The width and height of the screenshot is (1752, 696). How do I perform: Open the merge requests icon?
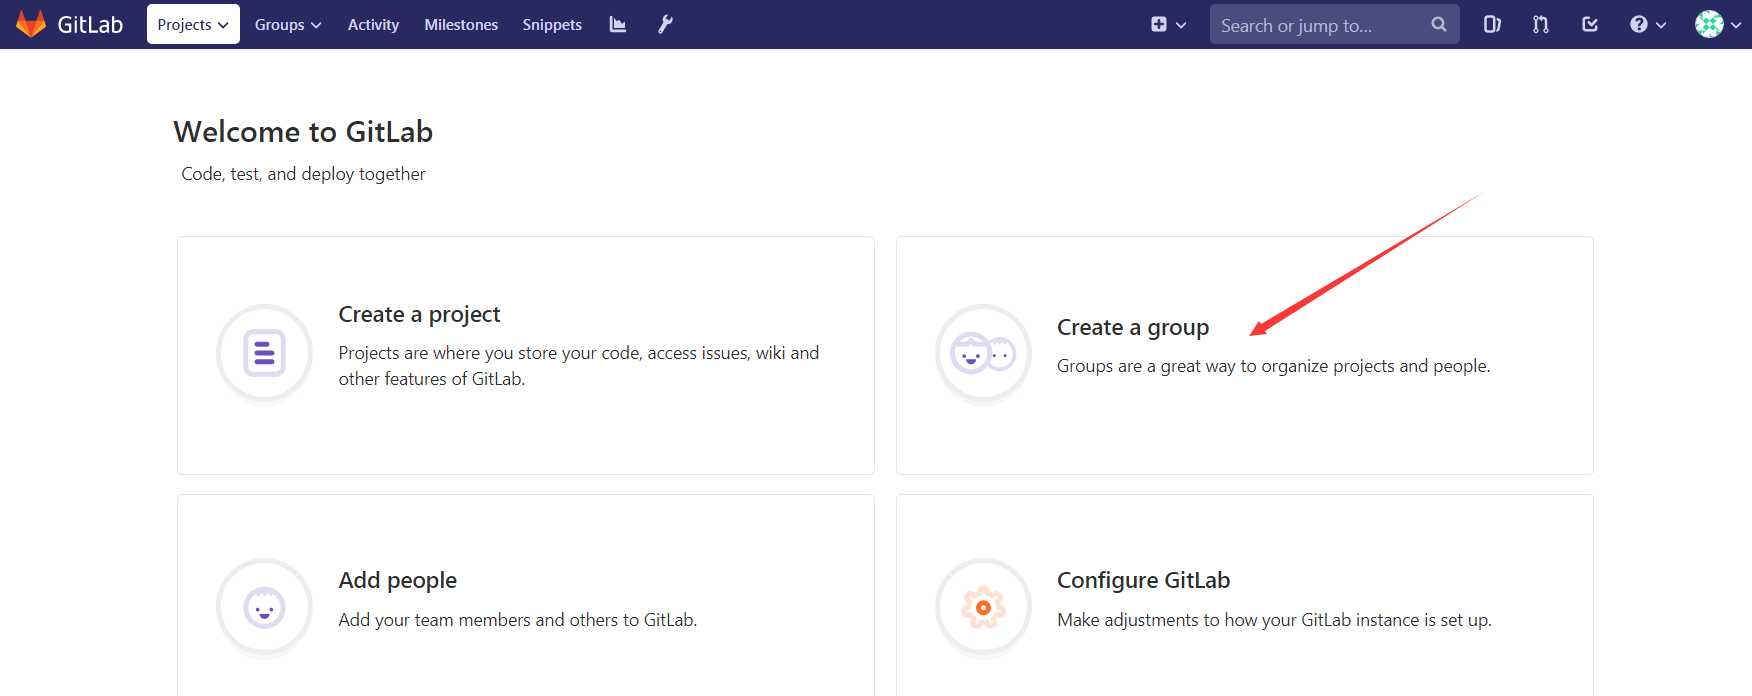1541,24
